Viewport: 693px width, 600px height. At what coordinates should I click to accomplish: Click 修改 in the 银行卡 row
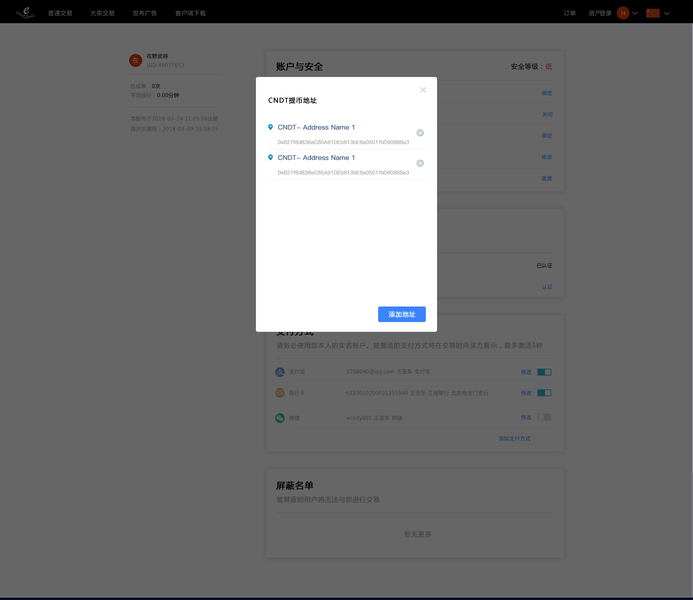526,393
